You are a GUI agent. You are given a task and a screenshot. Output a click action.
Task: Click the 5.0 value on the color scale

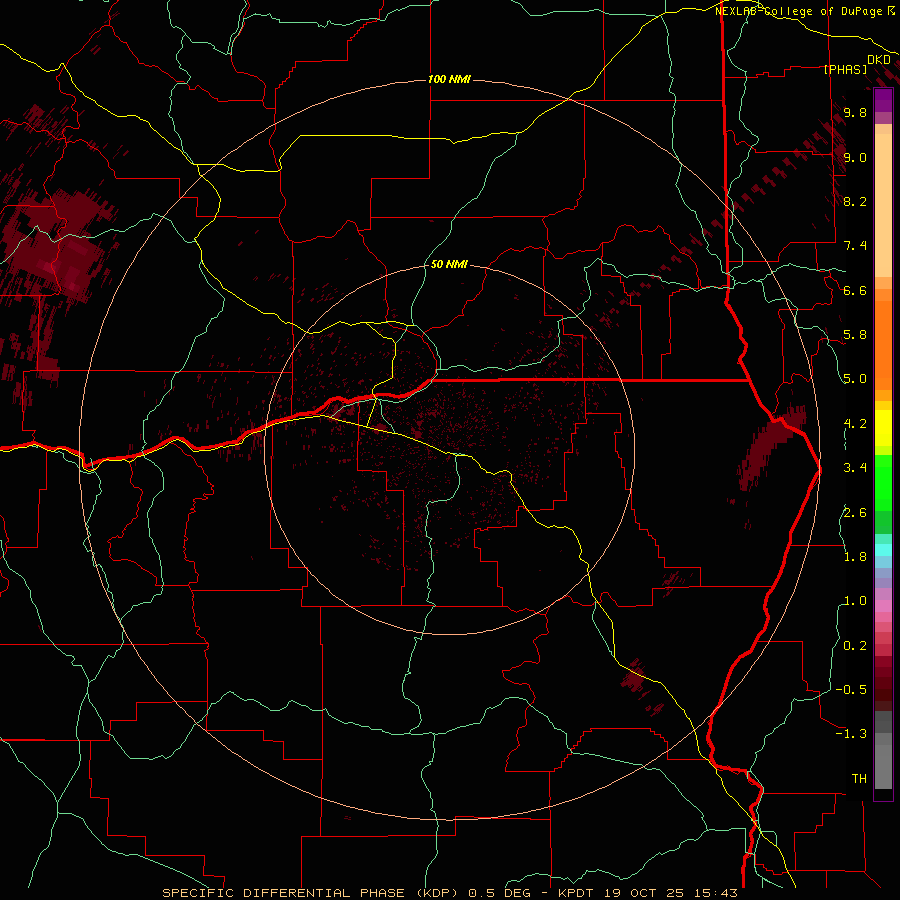coord(855,379)
